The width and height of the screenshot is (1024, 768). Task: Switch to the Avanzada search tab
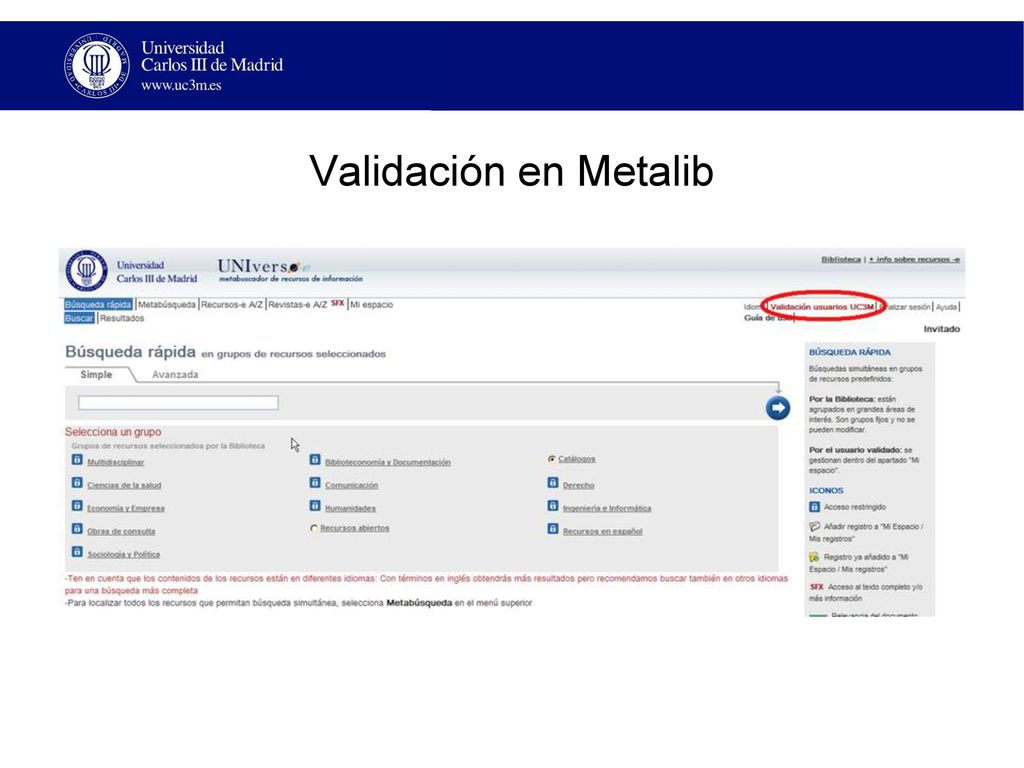[175, 374]
